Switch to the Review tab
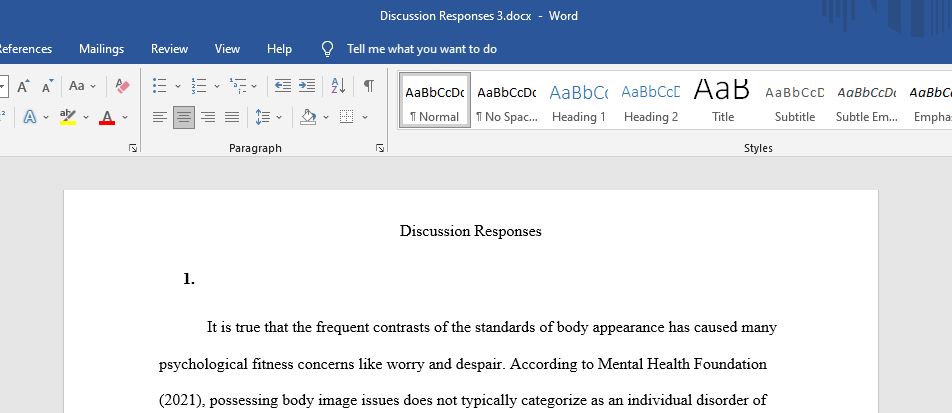This screenshot has width=952, height=413. click(169, 49)
